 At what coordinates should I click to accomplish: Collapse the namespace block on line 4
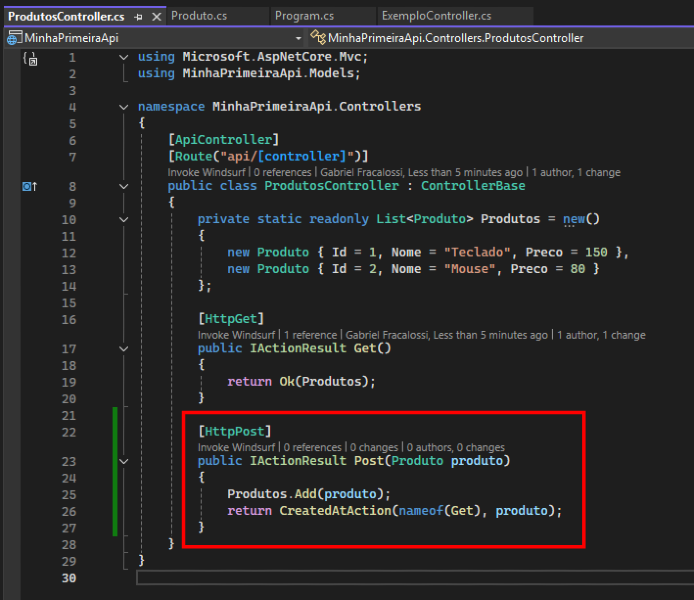tap(123, 107)
